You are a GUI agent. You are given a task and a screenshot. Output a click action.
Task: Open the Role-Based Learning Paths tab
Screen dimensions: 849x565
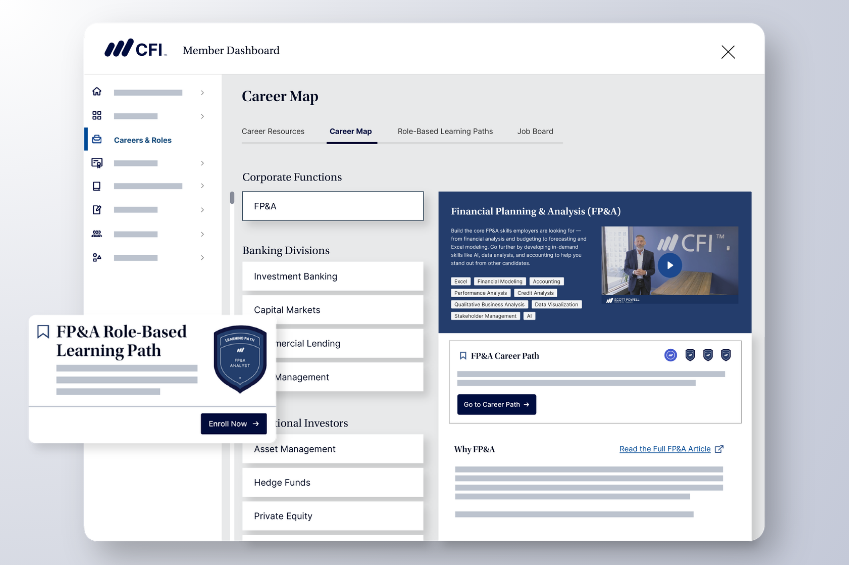pos(445,131)
